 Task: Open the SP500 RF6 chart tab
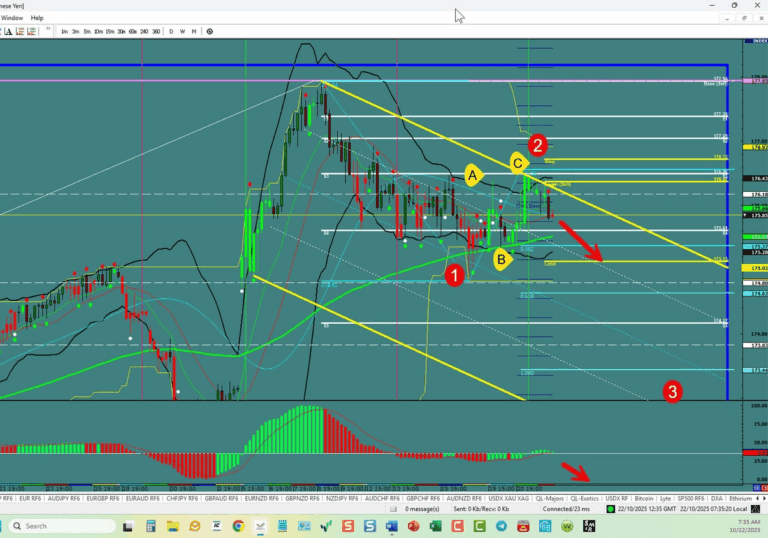[x=691, y=498]
